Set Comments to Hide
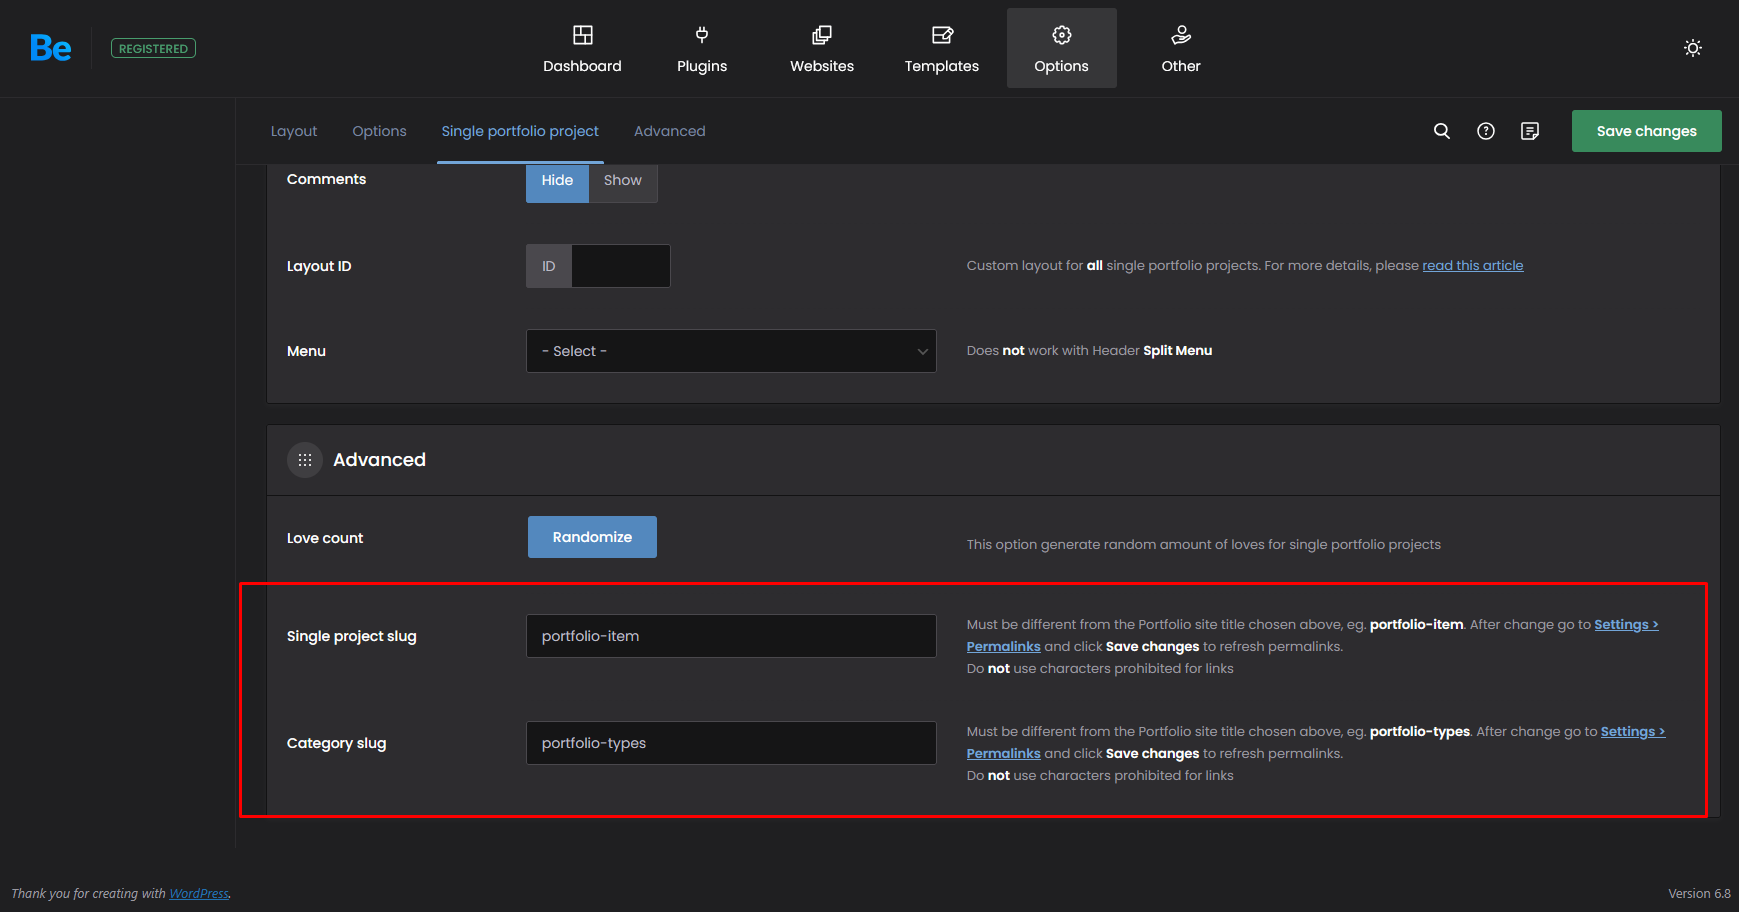 [x=557, y=181]
